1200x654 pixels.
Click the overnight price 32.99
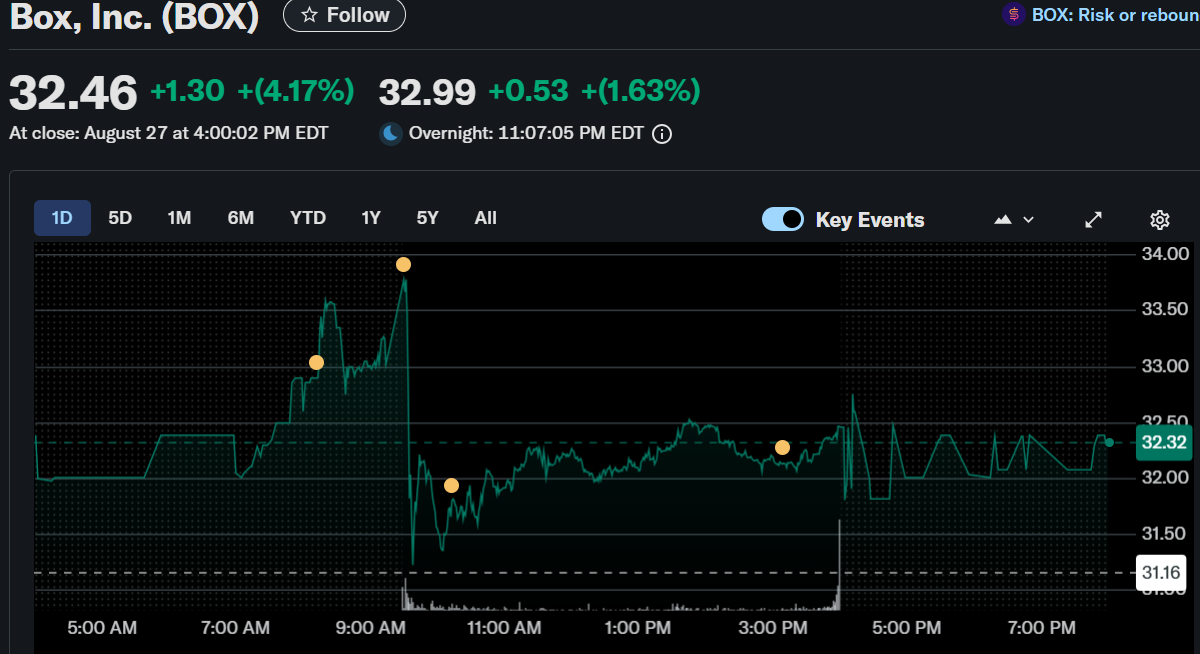point(427,92)
